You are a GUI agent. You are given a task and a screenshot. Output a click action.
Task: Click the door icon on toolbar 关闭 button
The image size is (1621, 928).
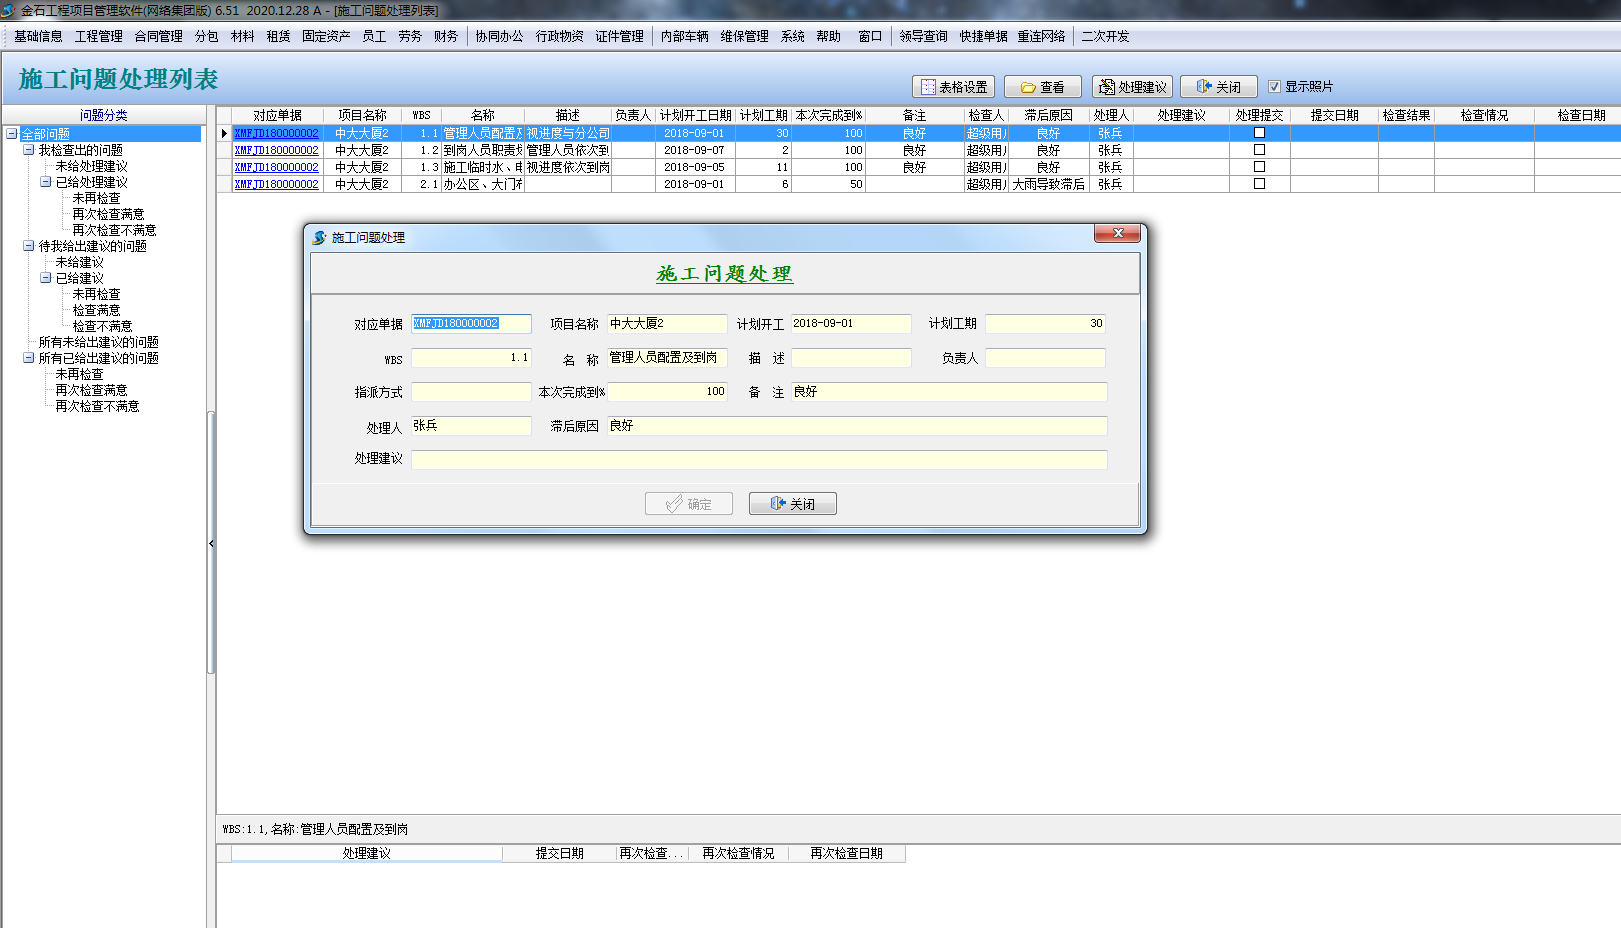[1203, 87]
